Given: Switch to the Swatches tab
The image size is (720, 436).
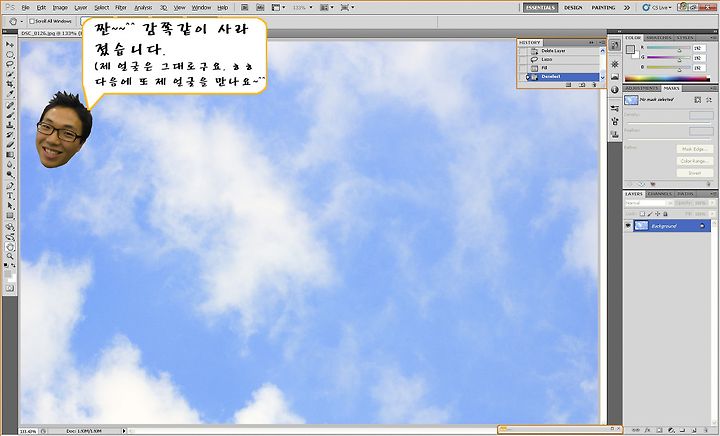Looking at the screenshot, I should click(659, 38).
